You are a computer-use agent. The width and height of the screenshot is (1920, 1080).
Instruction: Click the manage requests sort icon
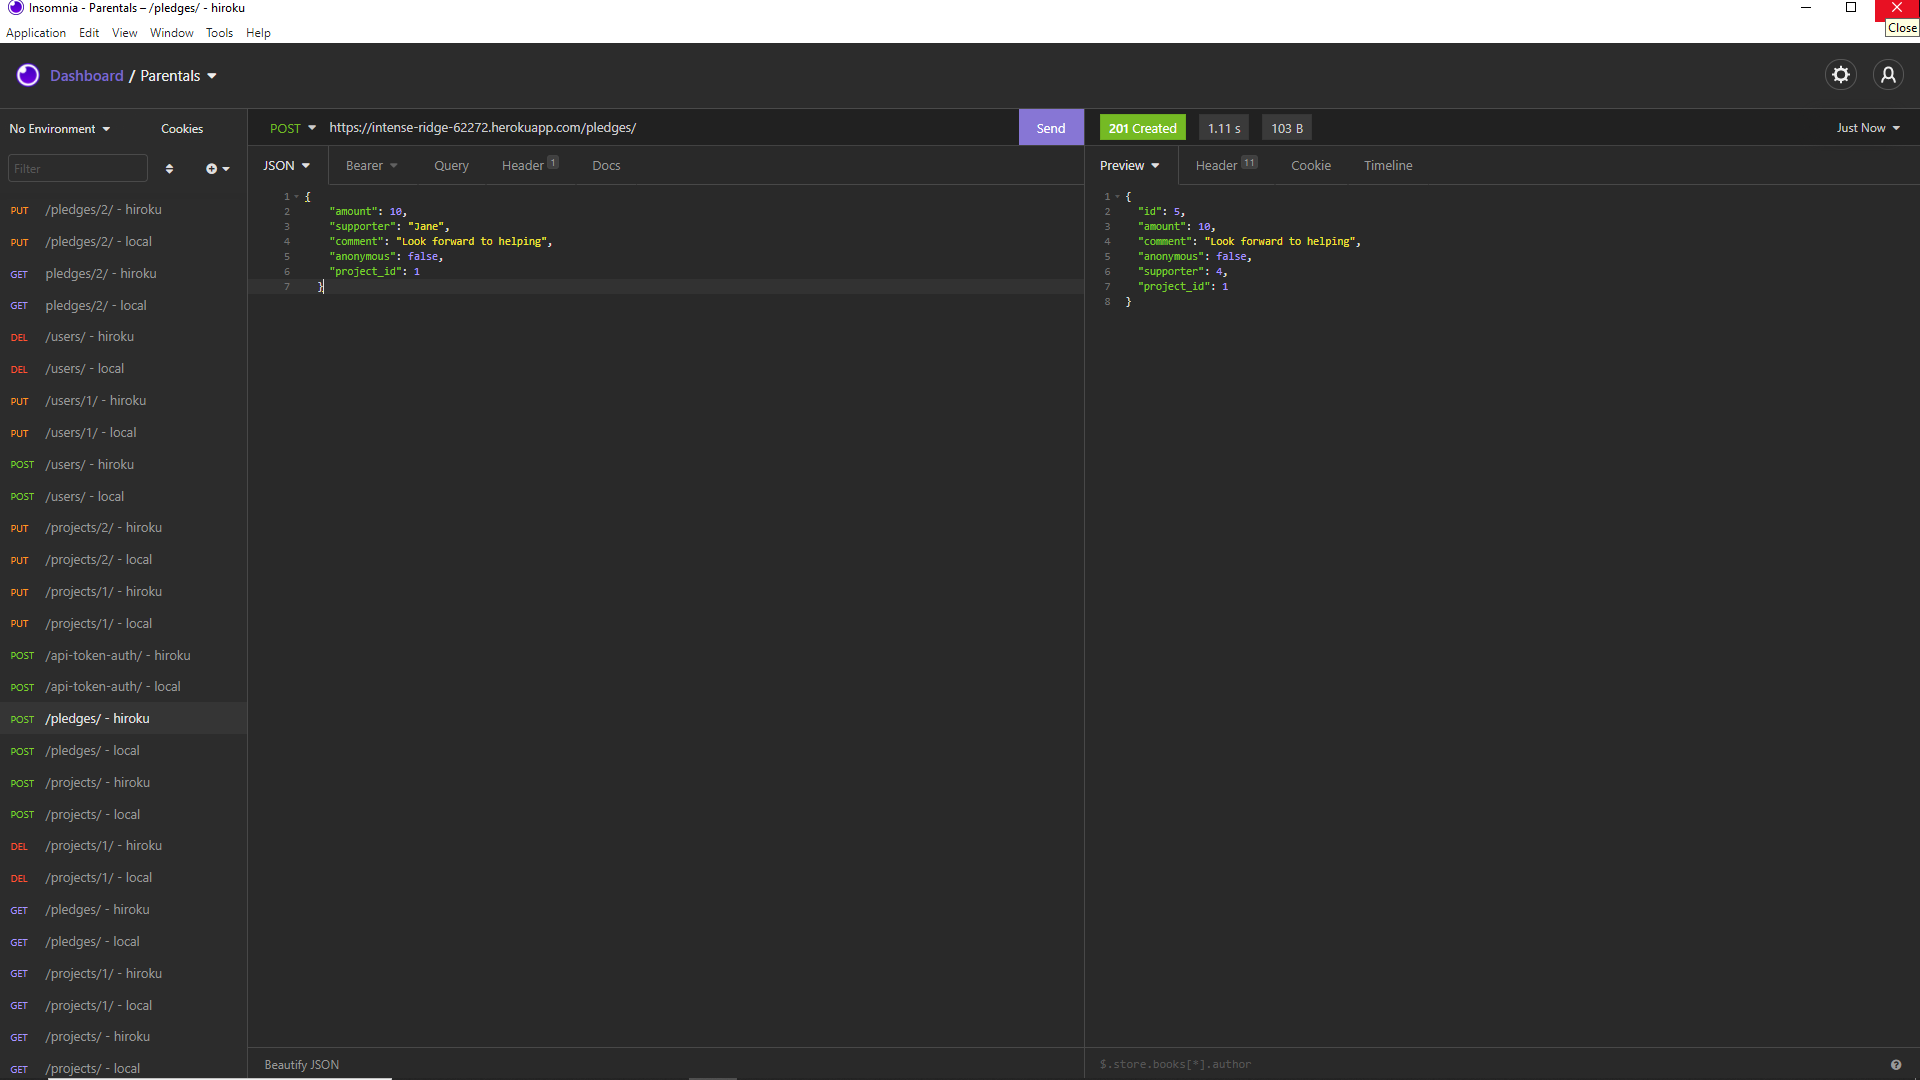pos(169,169)
